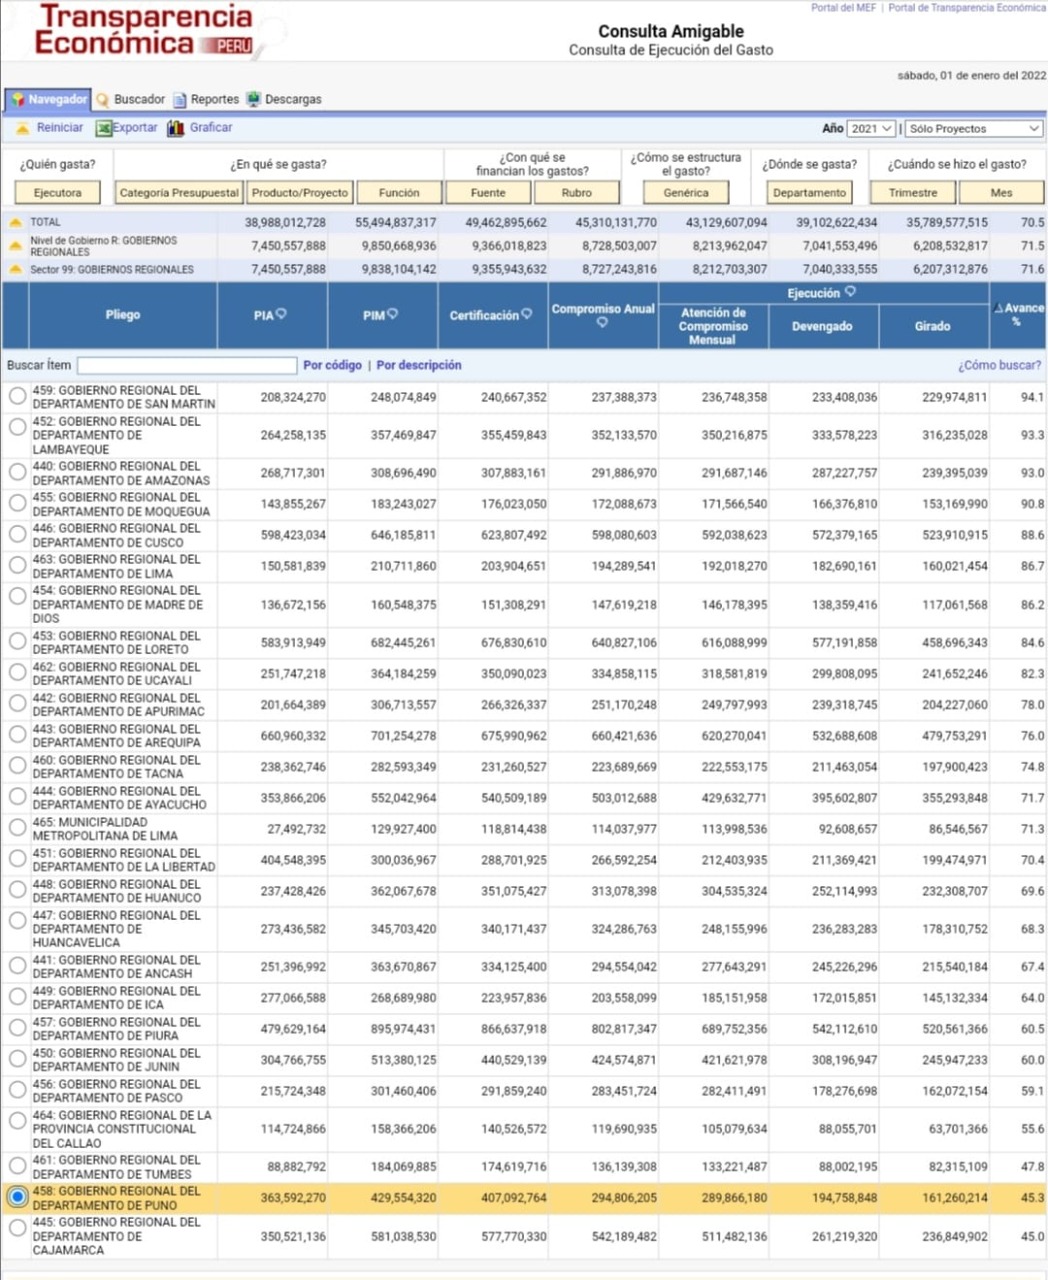The height and width of the screenshot is (1280, 1048).
Task: Select the Amazonas regional government radio
Action: tap(17, 473)
